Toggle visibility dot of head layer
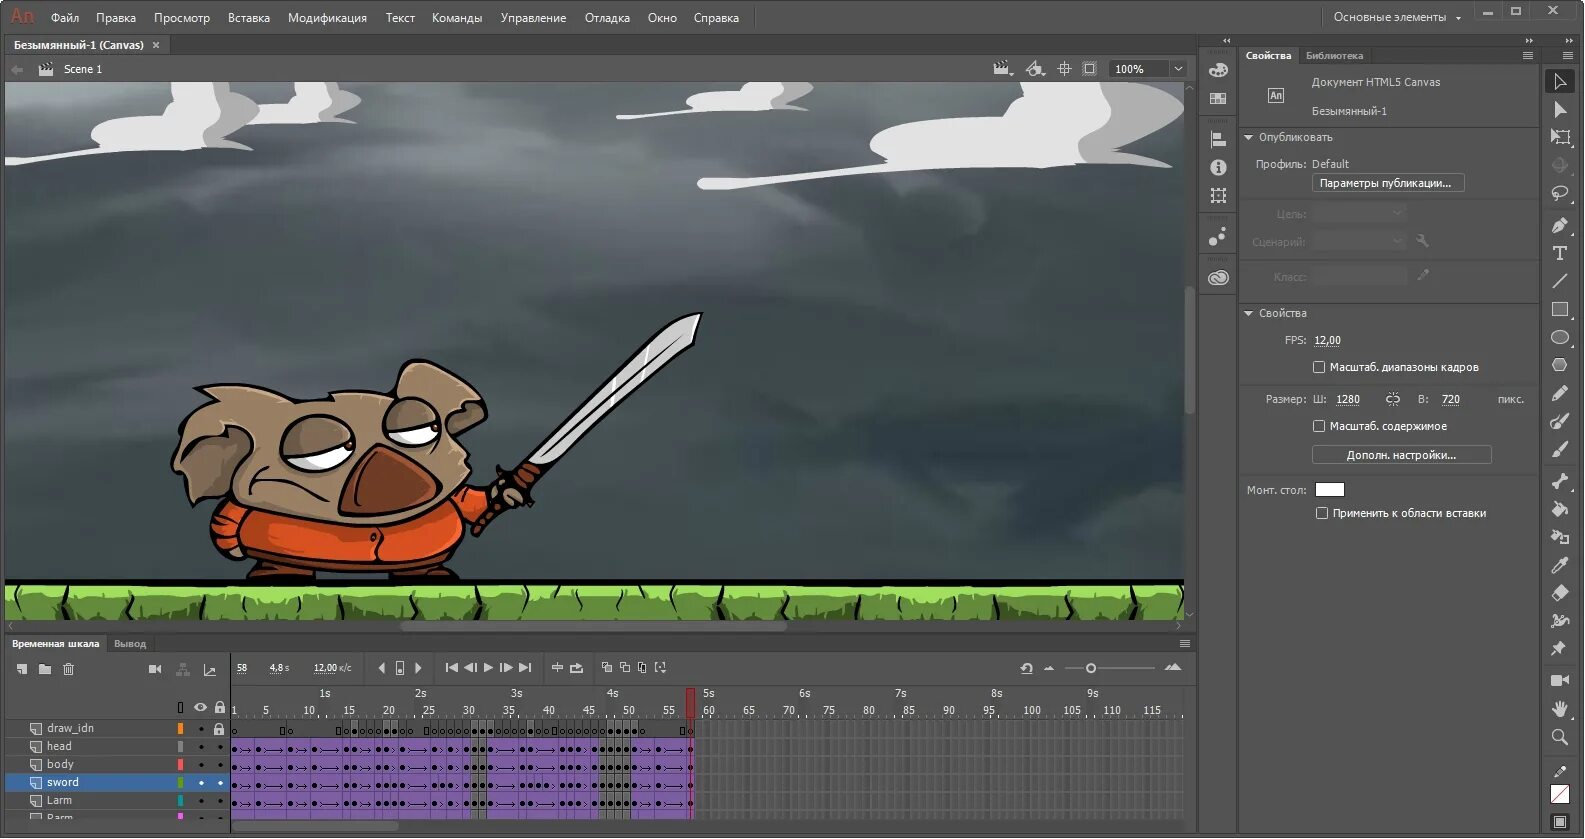The image size is (1585, 839). [201, 747]
